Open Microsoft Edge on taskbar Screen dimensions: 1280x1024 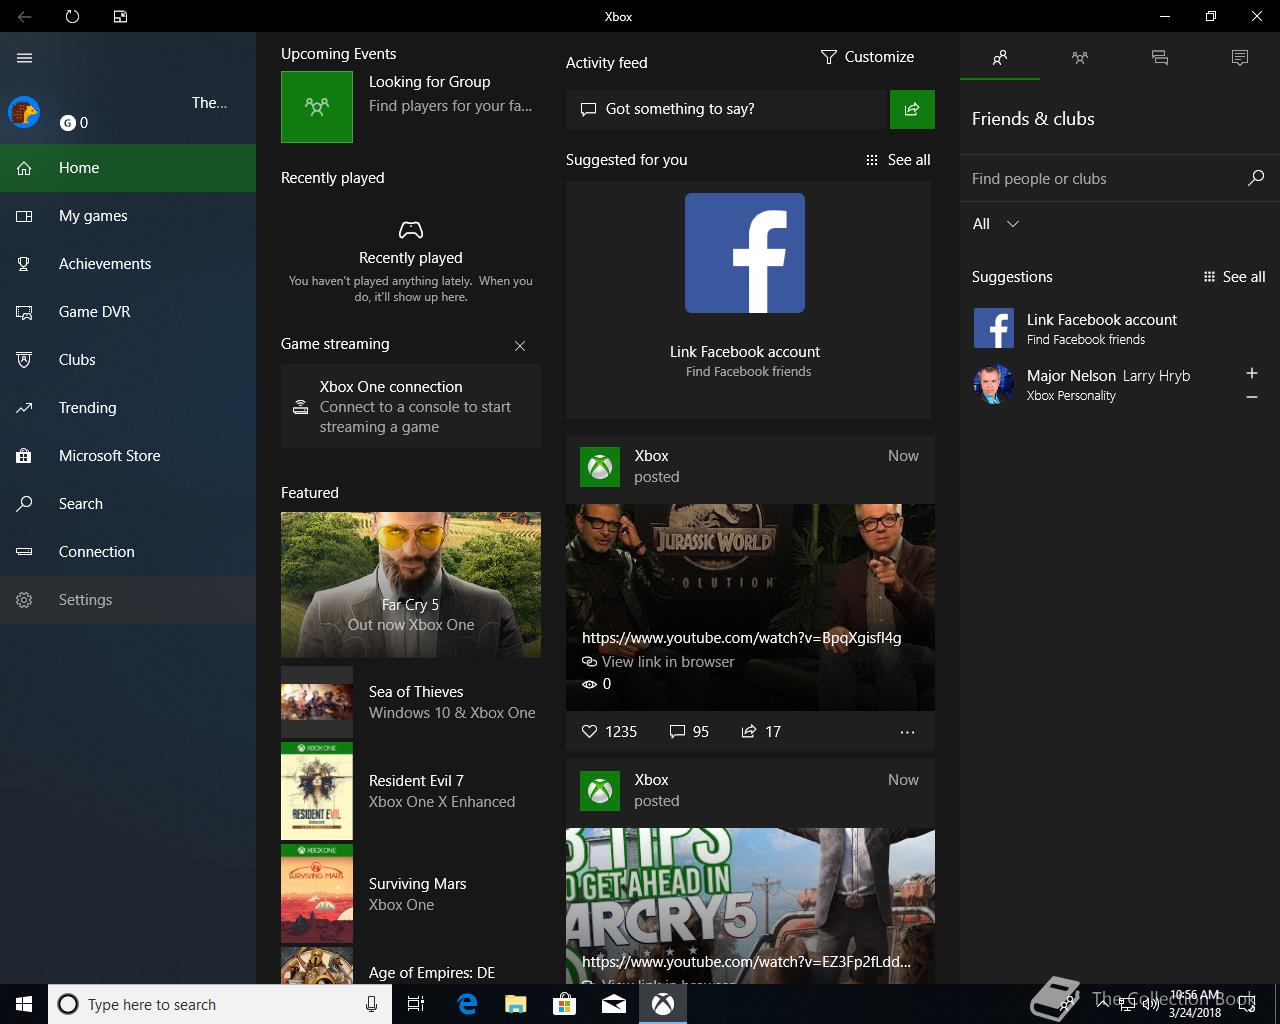(467, 1004)
